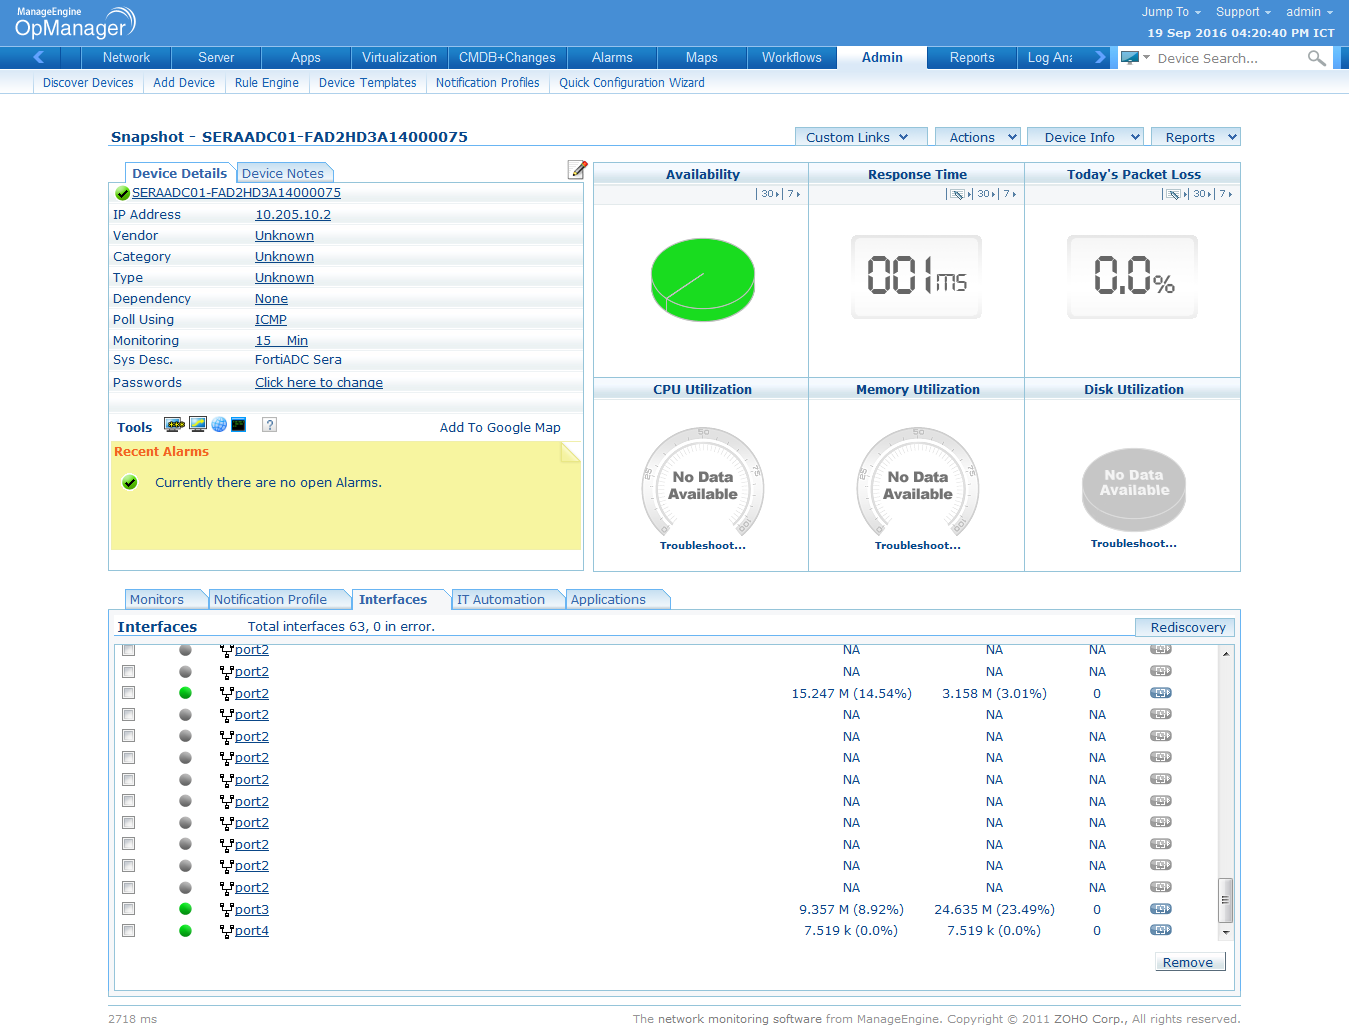Select the checkbox next to port4
Screen dimensions: 1349x1026
tap(128, 931)
